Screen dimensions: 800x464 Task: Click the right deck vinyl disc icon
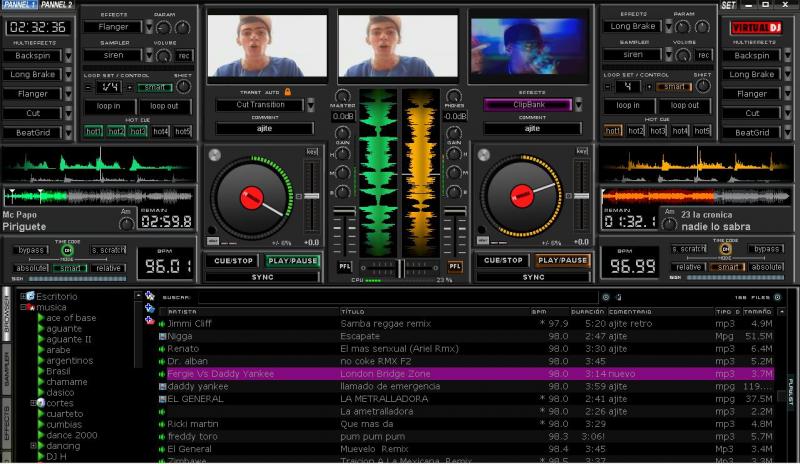[484, 155]
